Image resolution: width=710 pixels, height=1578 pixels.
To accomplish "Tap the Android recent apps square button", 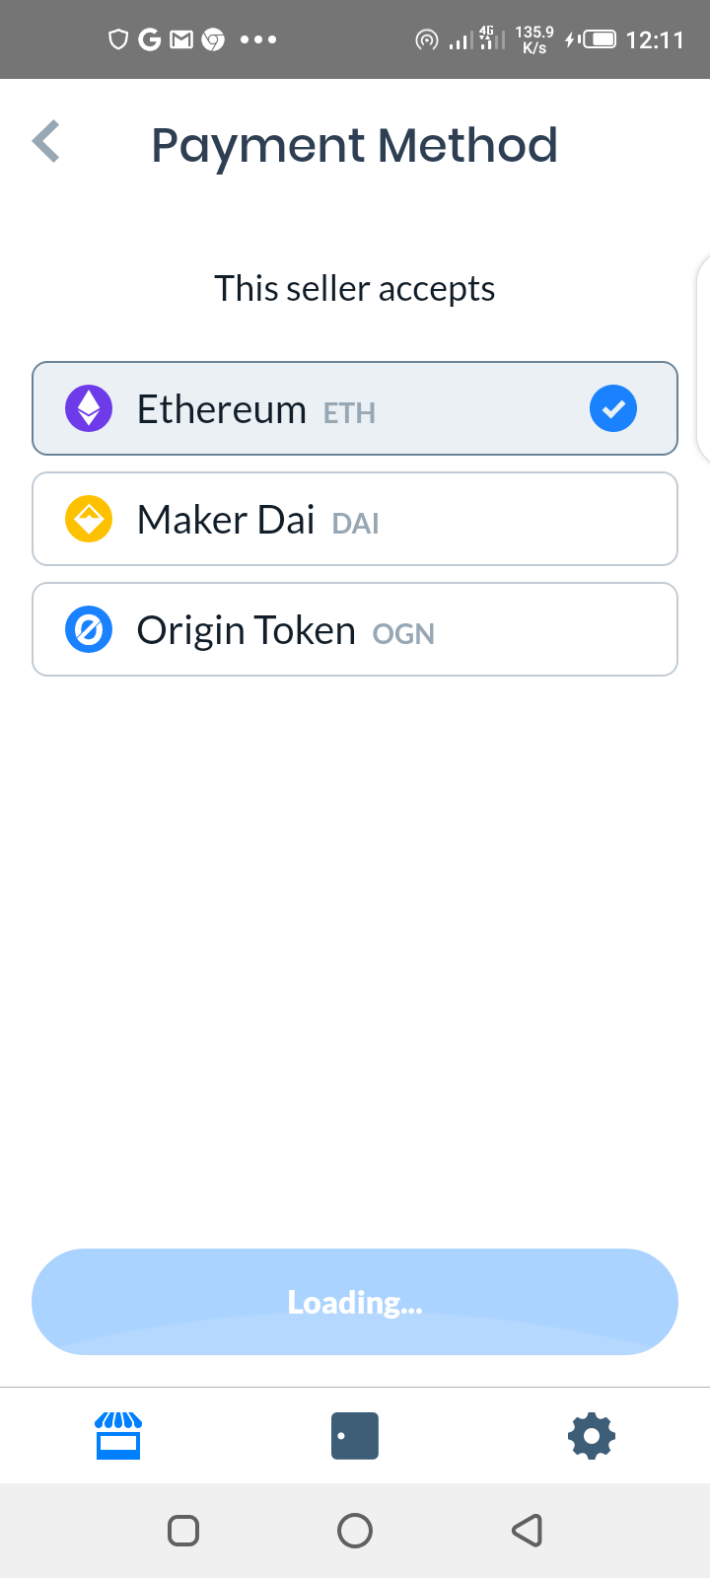I will (183, 1530).
